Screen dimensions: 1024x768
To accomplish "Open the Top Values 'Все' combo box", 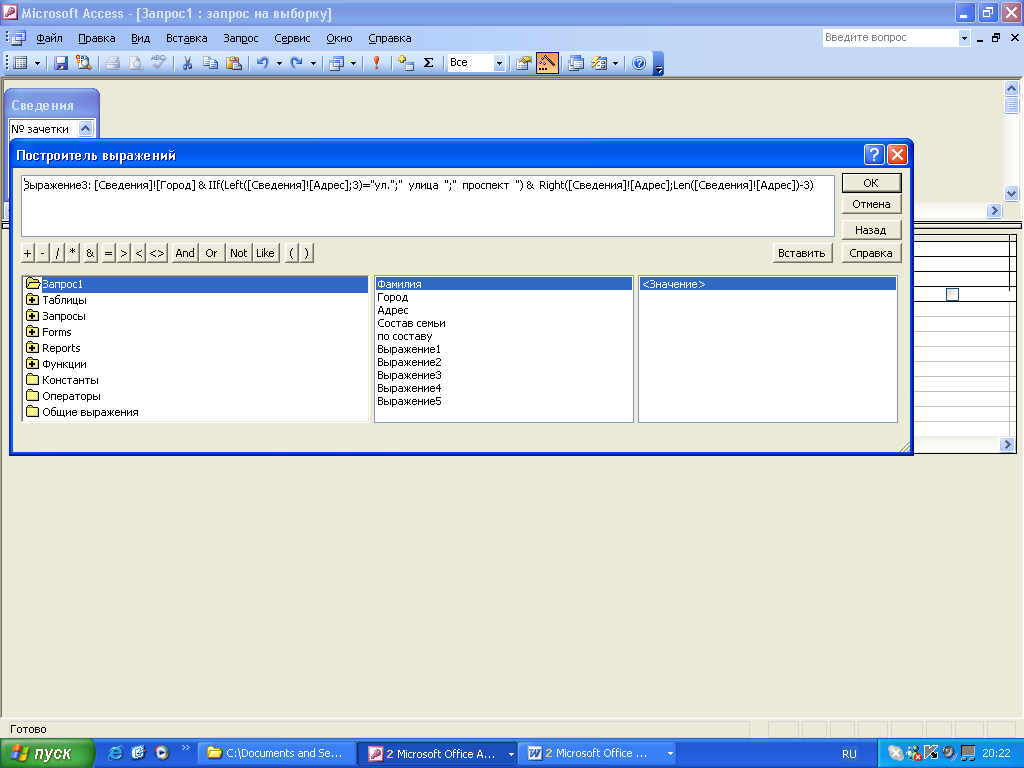I will (x=499, y=63).
